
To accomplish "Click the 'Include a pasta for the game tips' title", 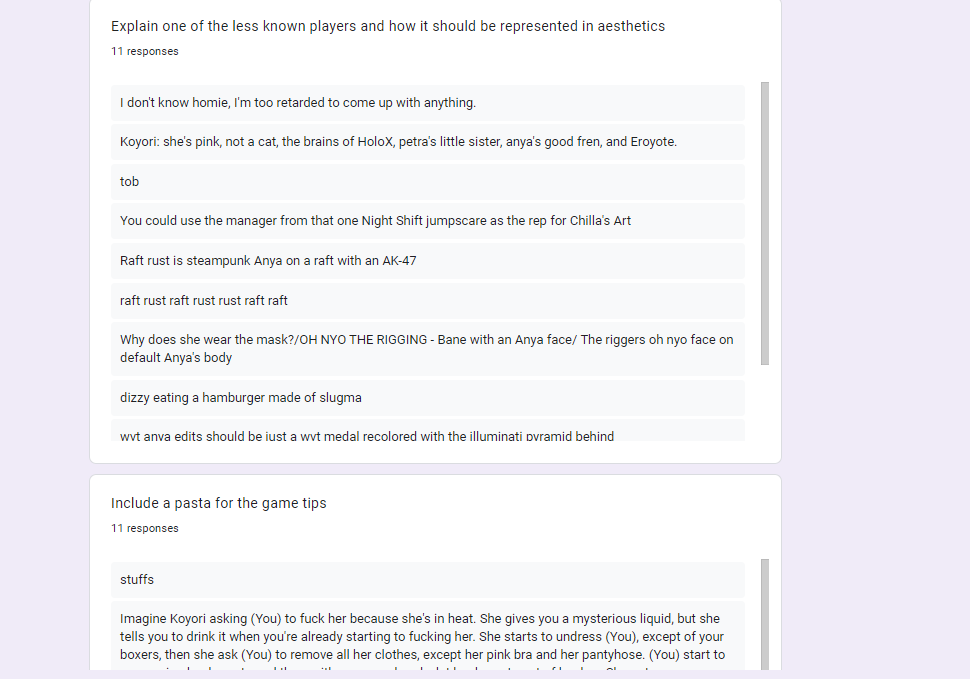I will tap(218, 503).
